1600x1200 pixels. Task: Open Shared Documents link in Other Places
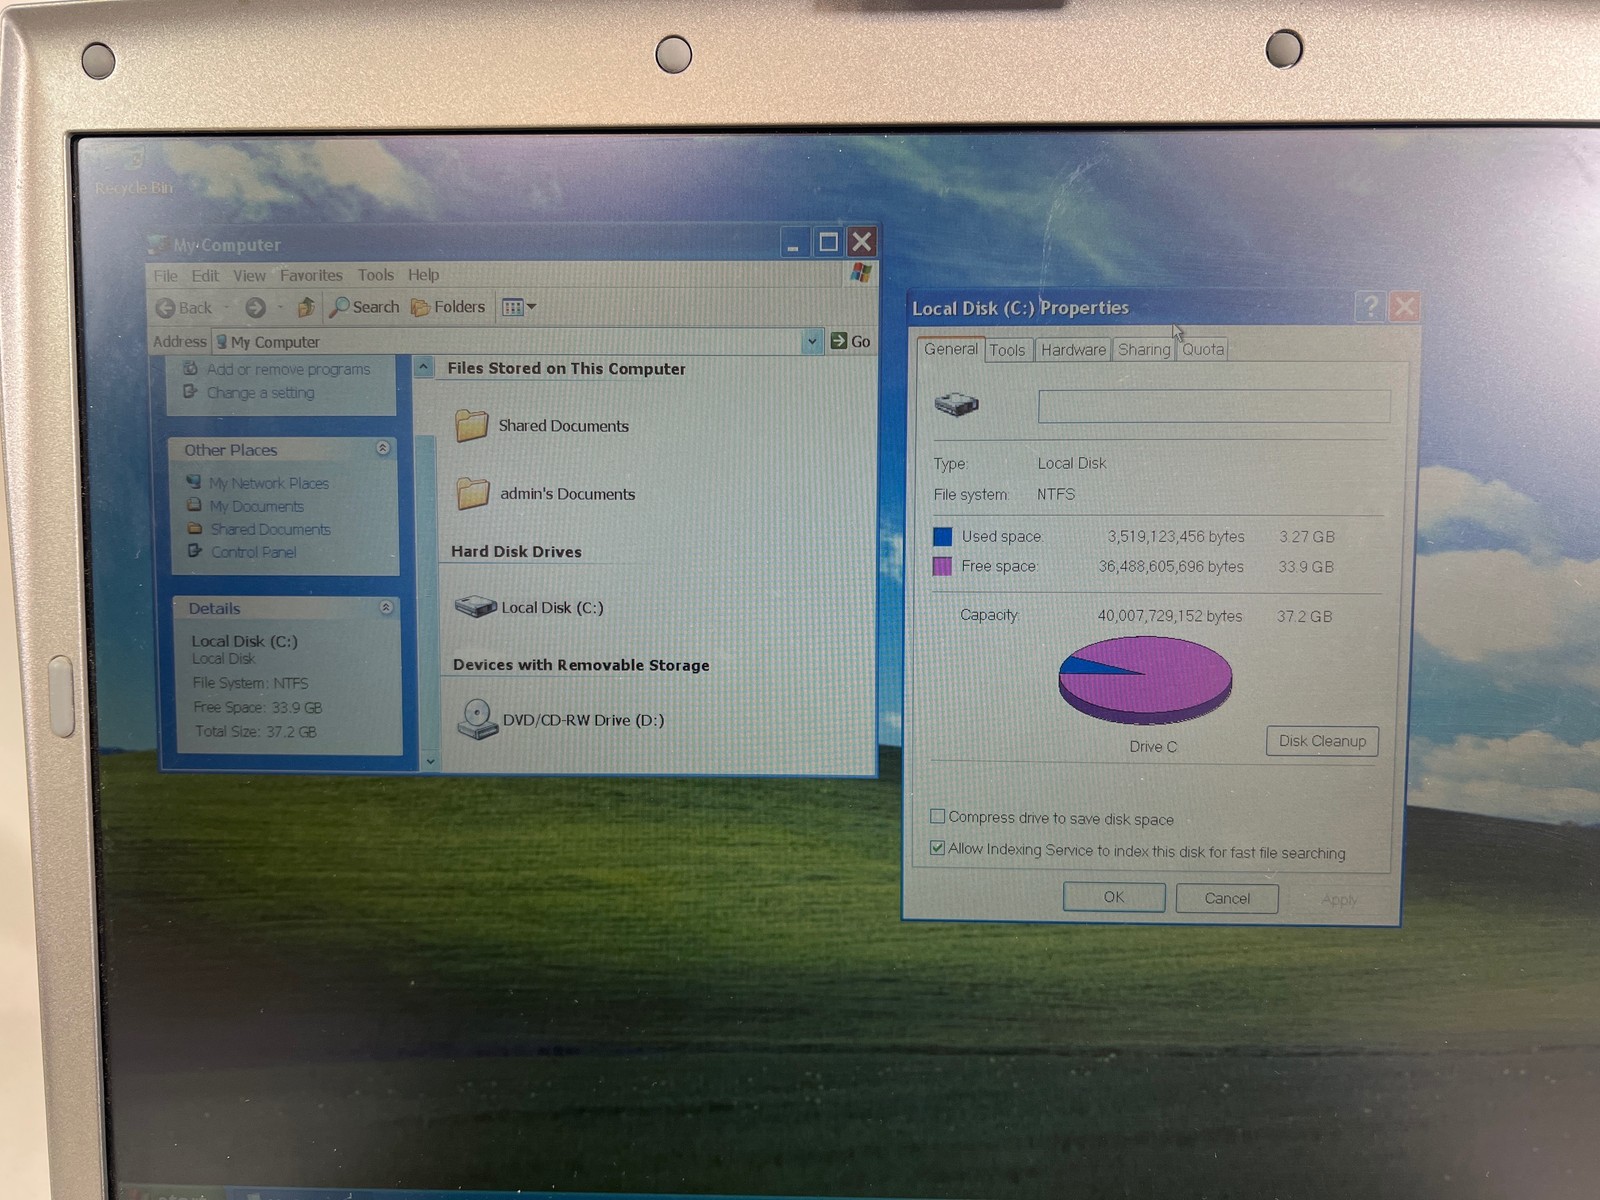pos(270,529)
